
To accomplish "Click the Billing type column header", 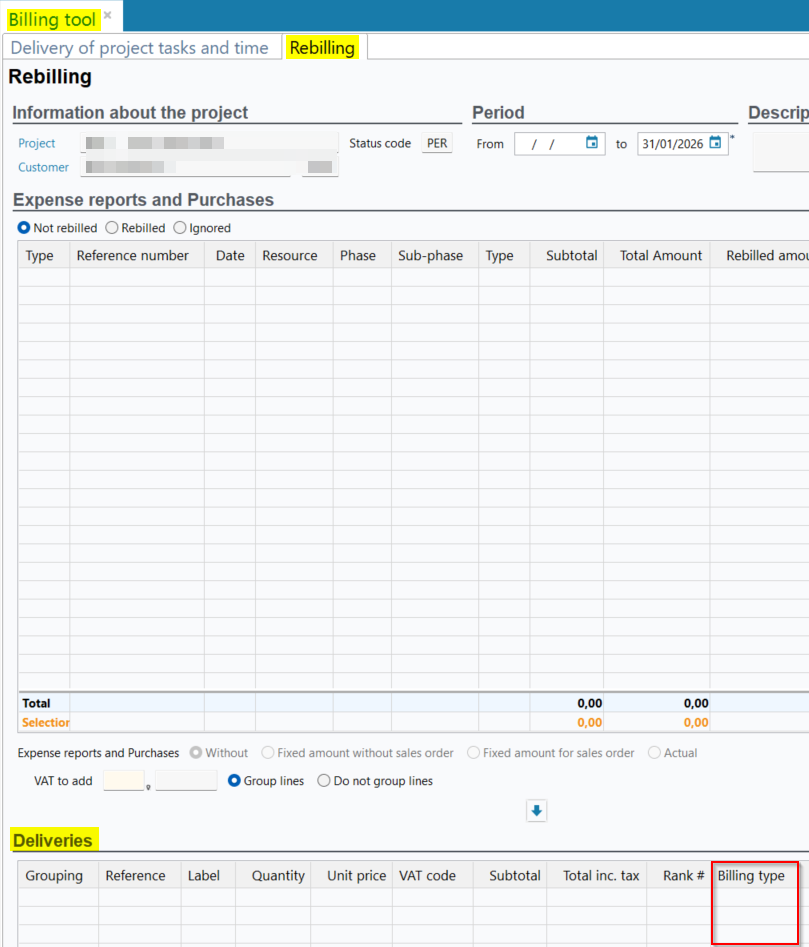I will 751,876.
